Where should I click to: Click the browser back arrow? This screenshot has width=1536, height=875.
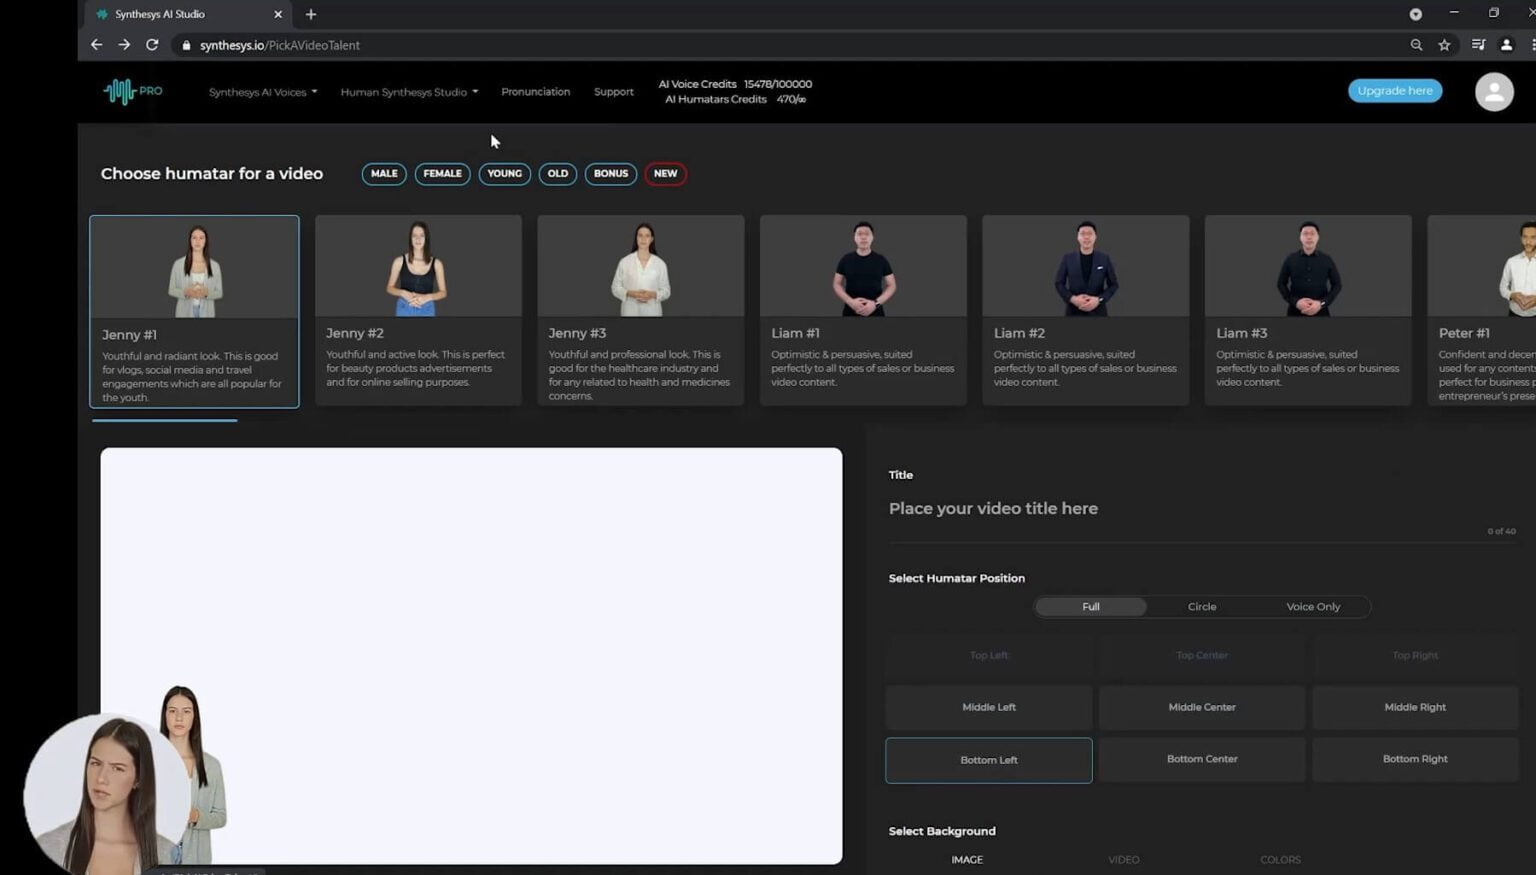(97, 45)
